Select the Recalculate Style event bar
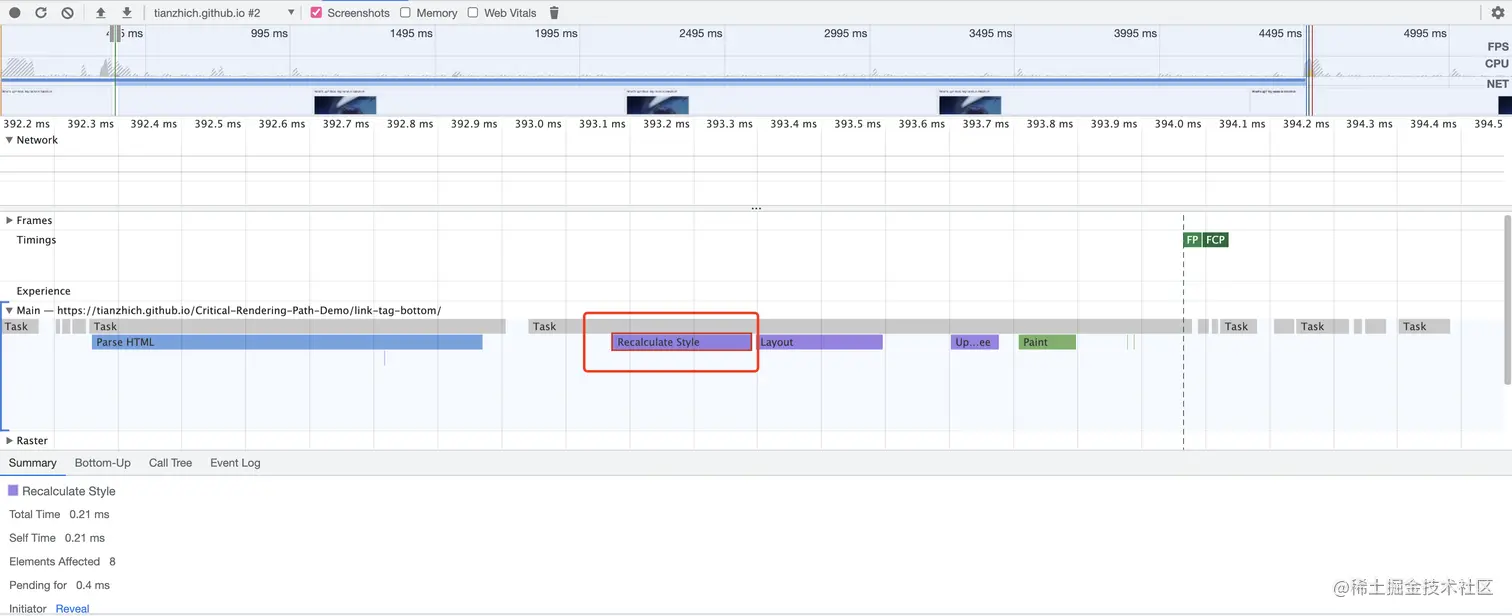The image size is (1512, 616). [x=681, y=342]
